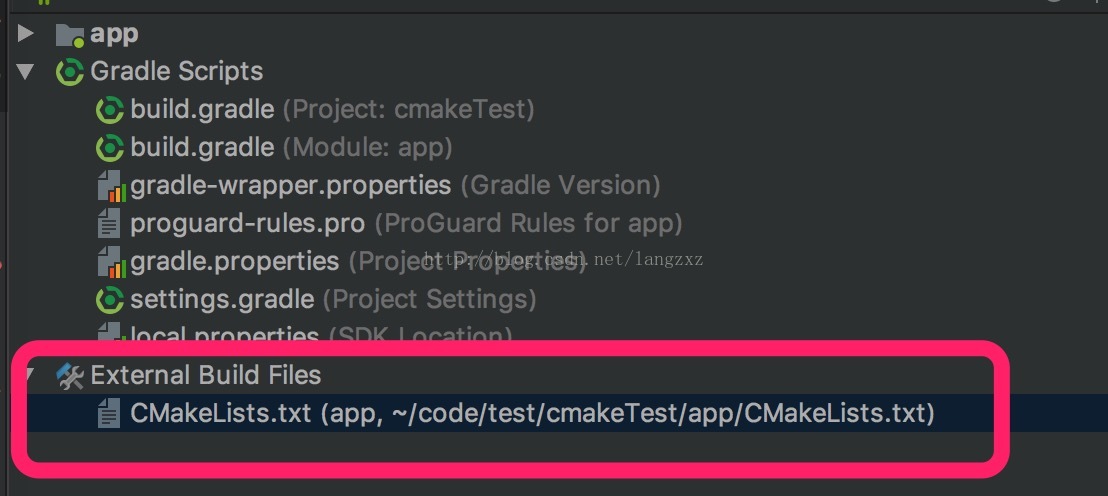
Task: Click the proguard-rules.pro text file icon
Action: [x=109, y=224]
